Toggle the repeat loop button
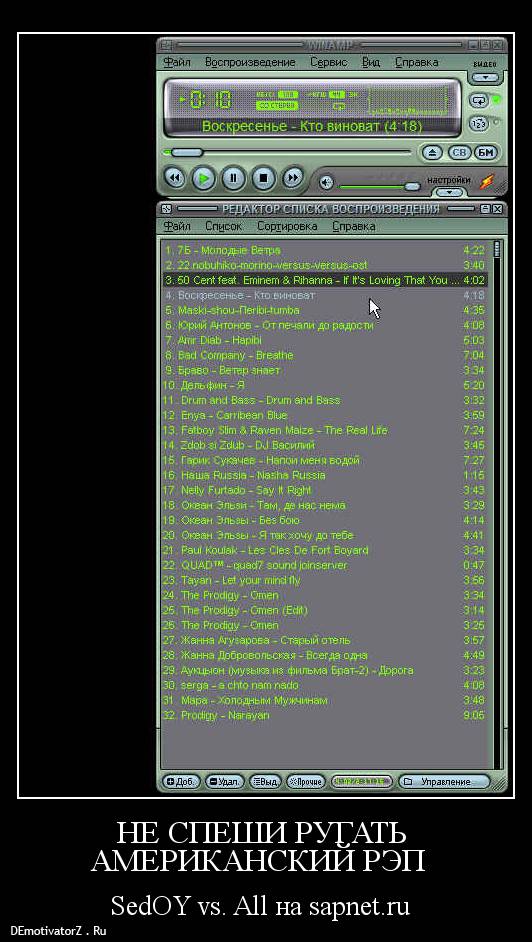This screenshot has height=942, width=532. pos(479,100)
